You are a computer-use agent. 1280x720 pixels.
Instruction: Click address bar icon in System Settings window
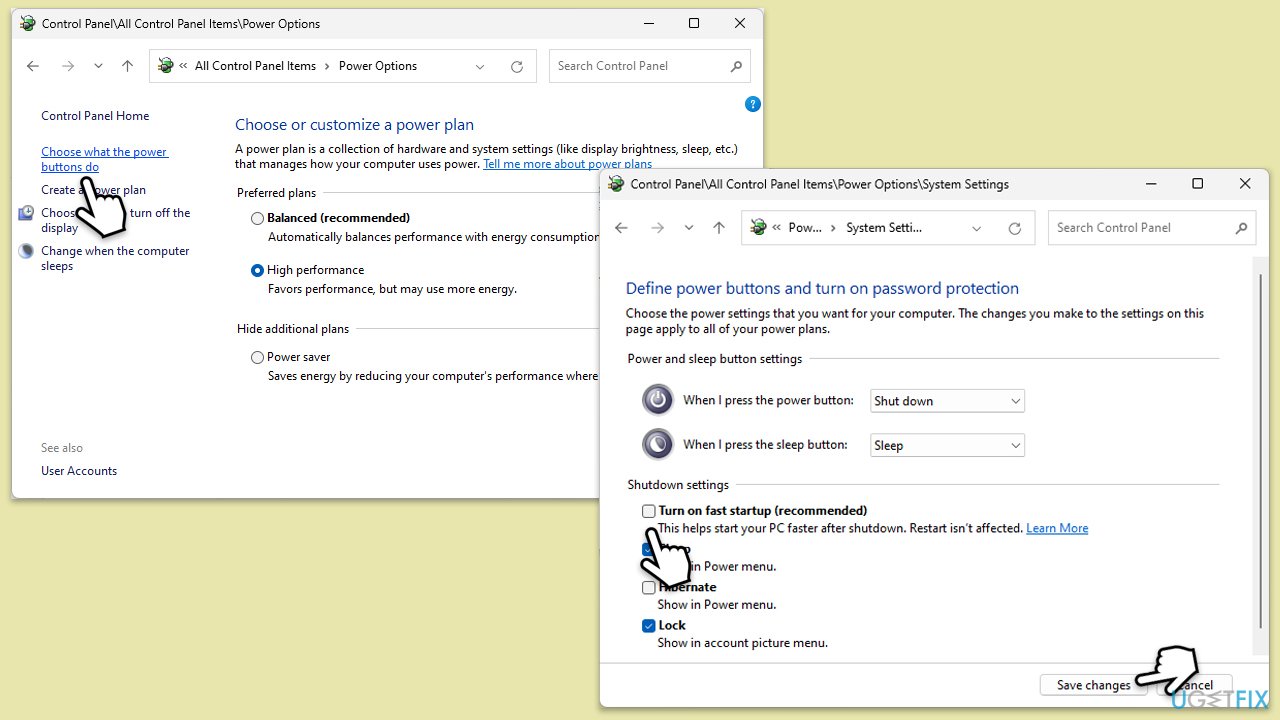pos(759,228)
